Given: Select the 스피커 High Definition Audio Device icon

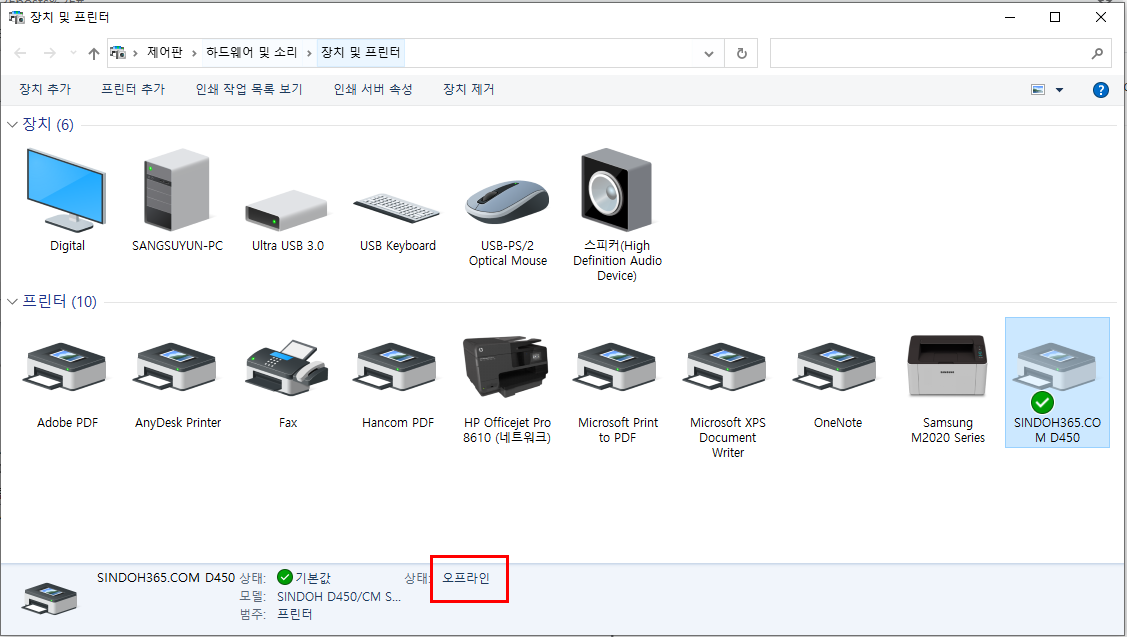Looking at the screenshot, I should [x=617, y=190].
